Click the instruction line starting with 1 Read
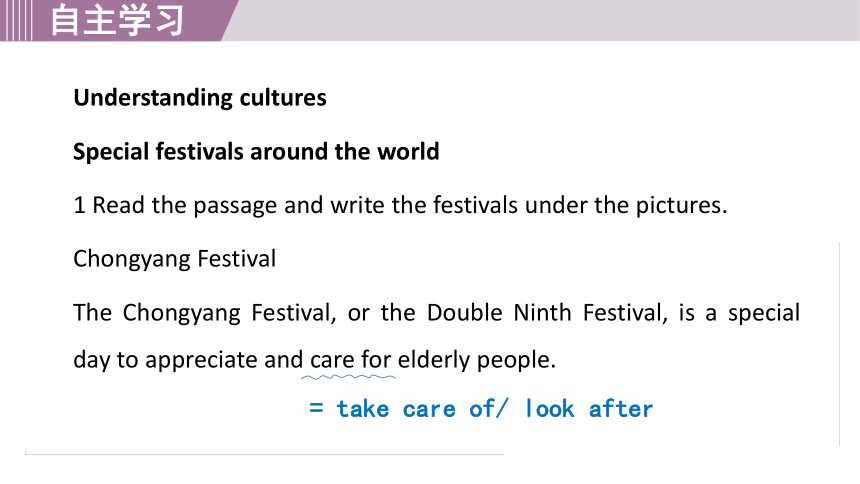The height and width of the screenshot is (484, 860). coord(400,205)
